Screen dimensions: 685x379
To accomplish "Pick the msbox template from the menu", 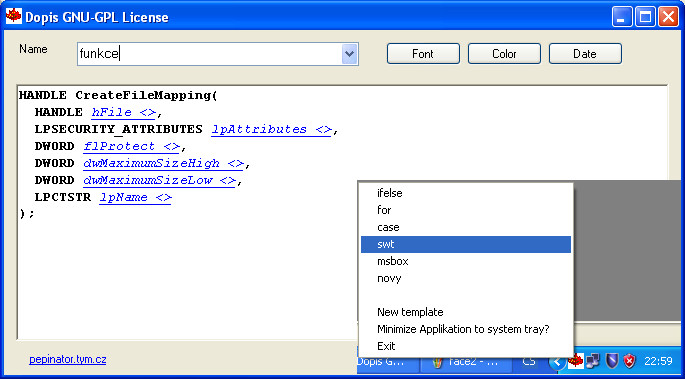I will point(466,261).
